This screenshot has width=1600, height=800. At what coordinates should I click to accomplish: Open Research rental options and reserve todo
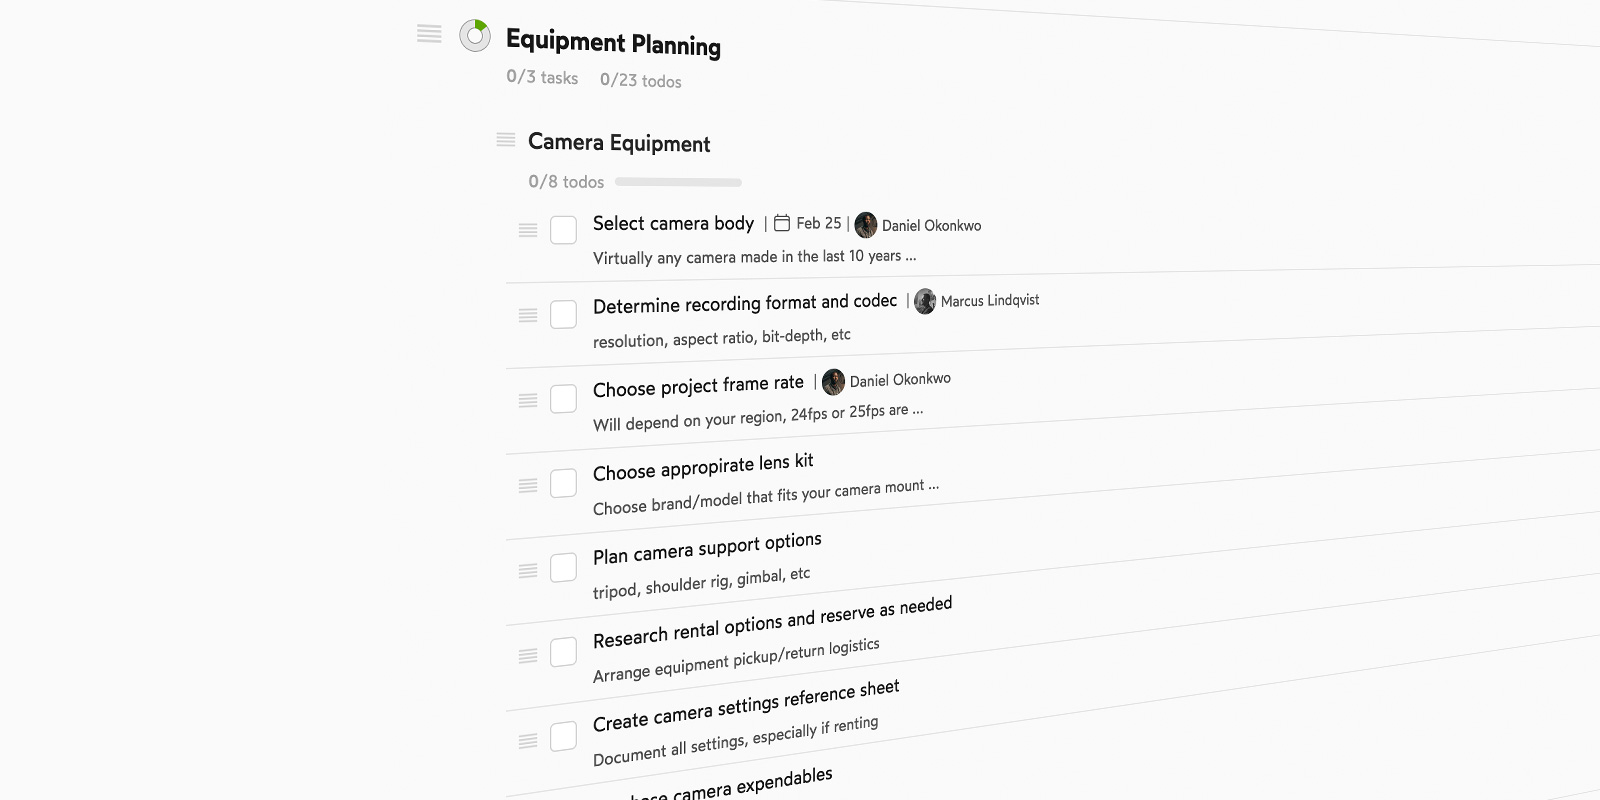point(772,621)
